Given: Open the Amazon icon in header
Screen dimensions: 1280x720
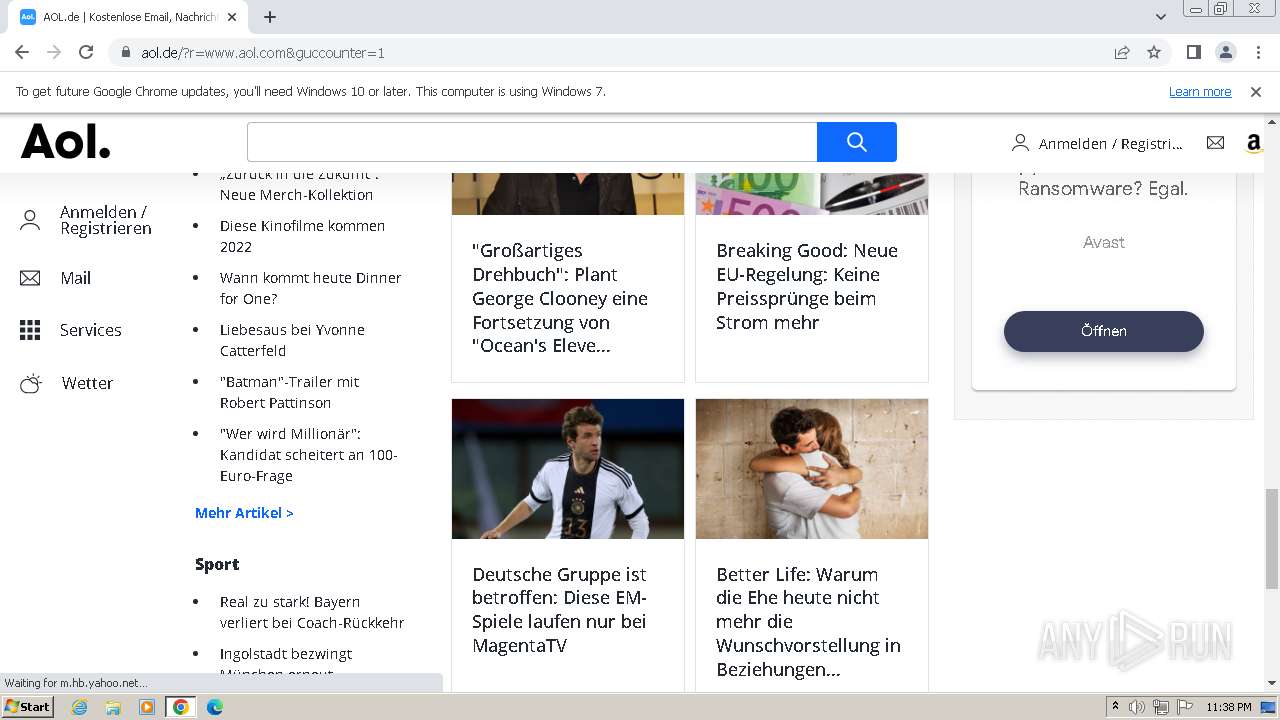Looking at the screenshot, I should coord(1254,143).
